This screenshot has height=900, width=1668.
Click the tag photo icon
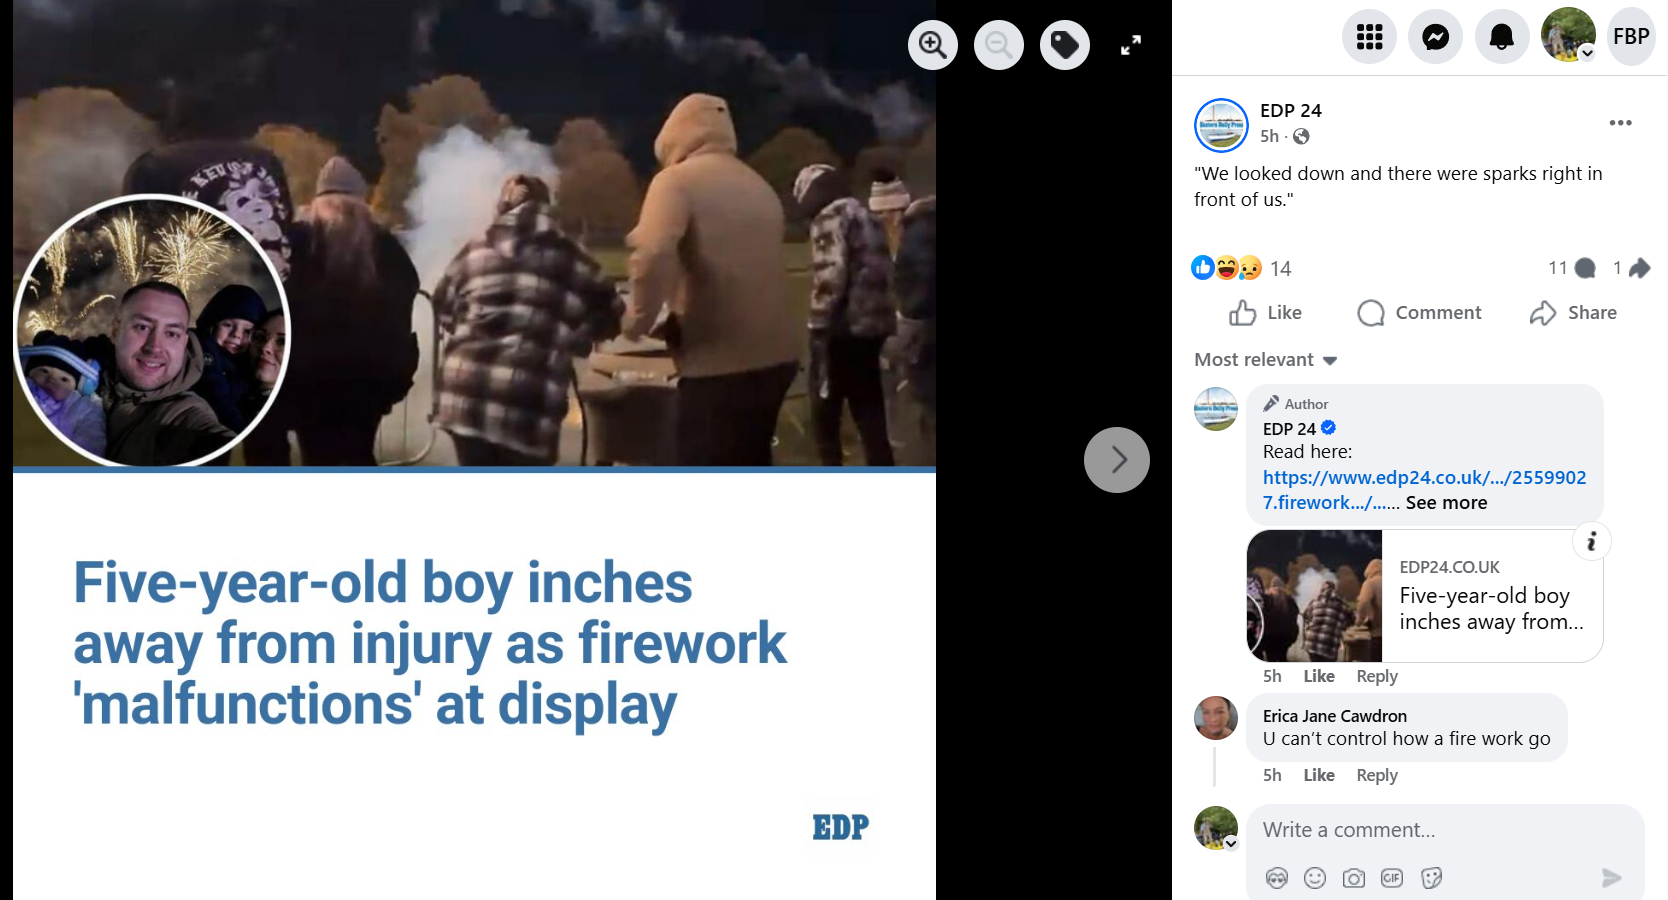tap(1064, 45)
